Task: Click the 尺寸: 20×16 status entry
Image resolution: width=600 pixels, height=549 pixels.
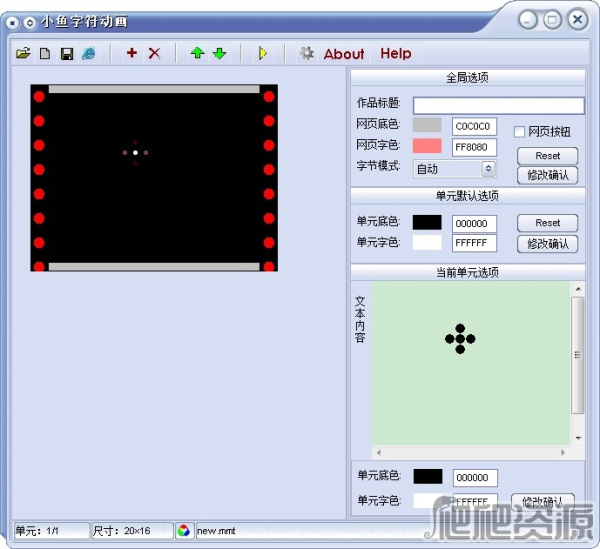Action: click(132, 531)
